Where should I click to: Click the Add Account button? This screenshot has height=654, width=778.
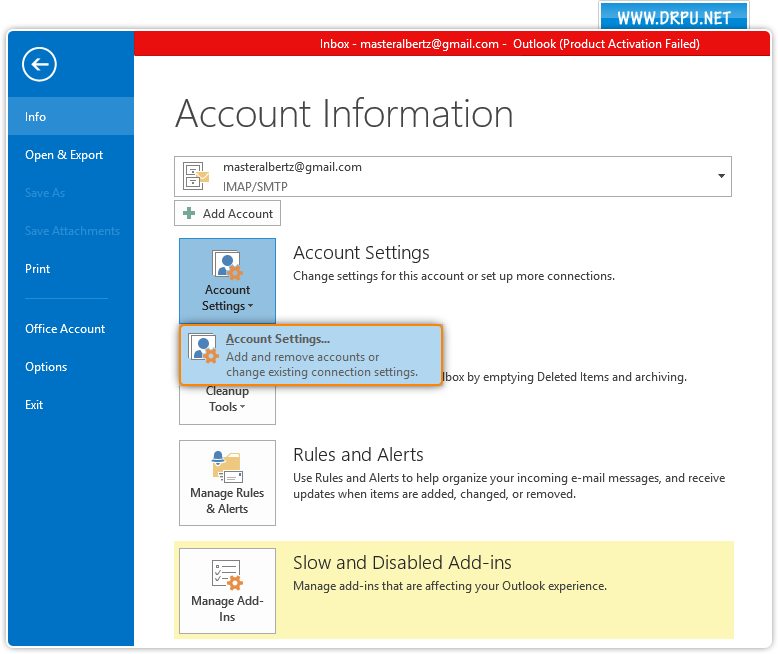point(227,213)
